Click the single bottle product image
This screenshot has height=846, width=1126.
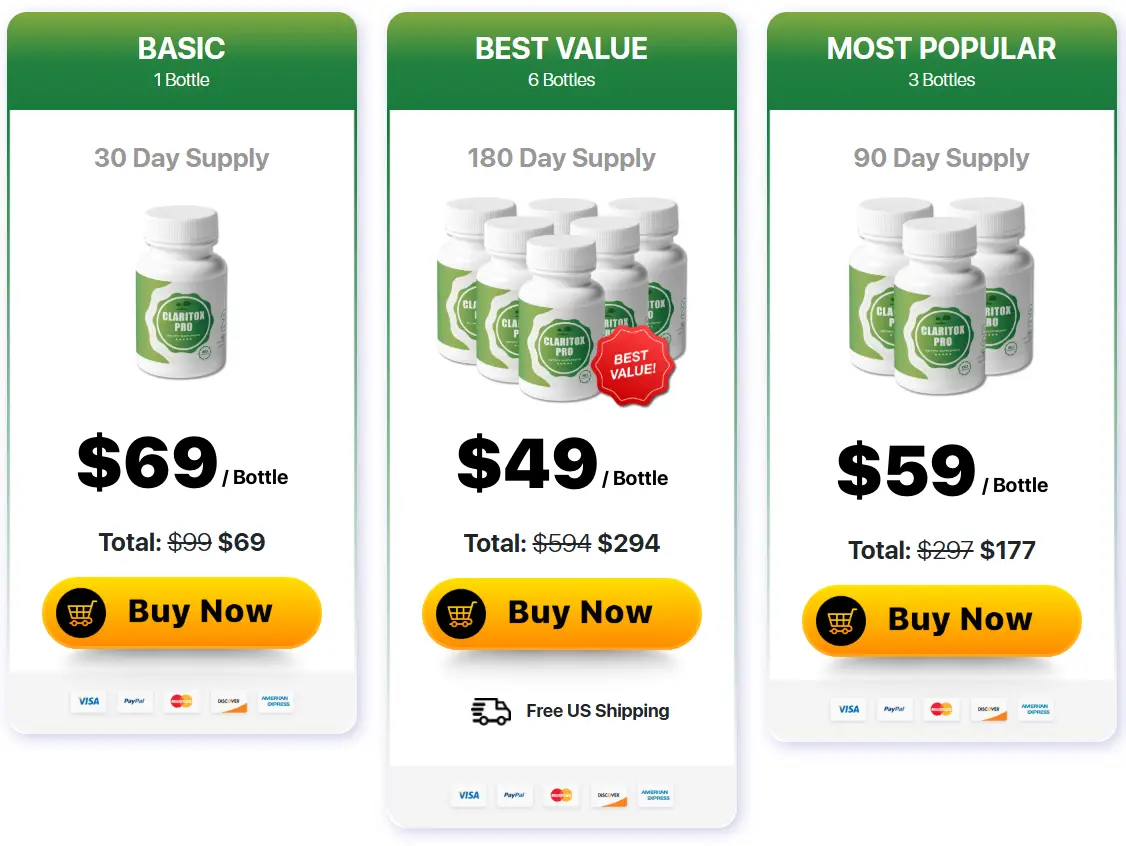click(182, 292)
